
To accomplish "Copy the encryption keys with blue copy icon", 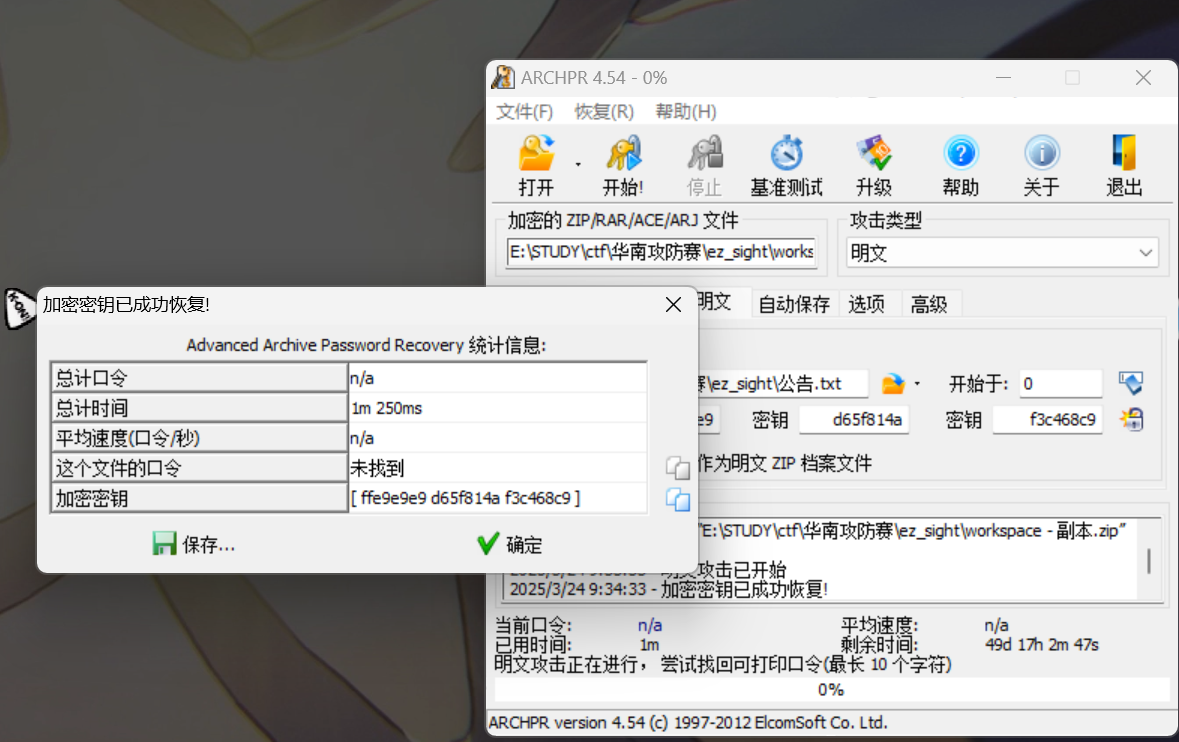I will click(678, 499).
